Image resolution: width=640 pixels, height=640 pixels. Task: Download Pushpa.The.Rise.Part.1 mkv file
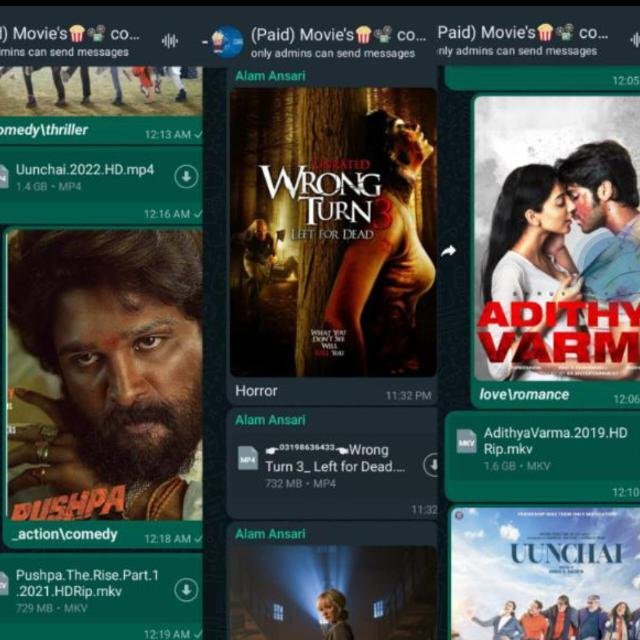[186, 590]
